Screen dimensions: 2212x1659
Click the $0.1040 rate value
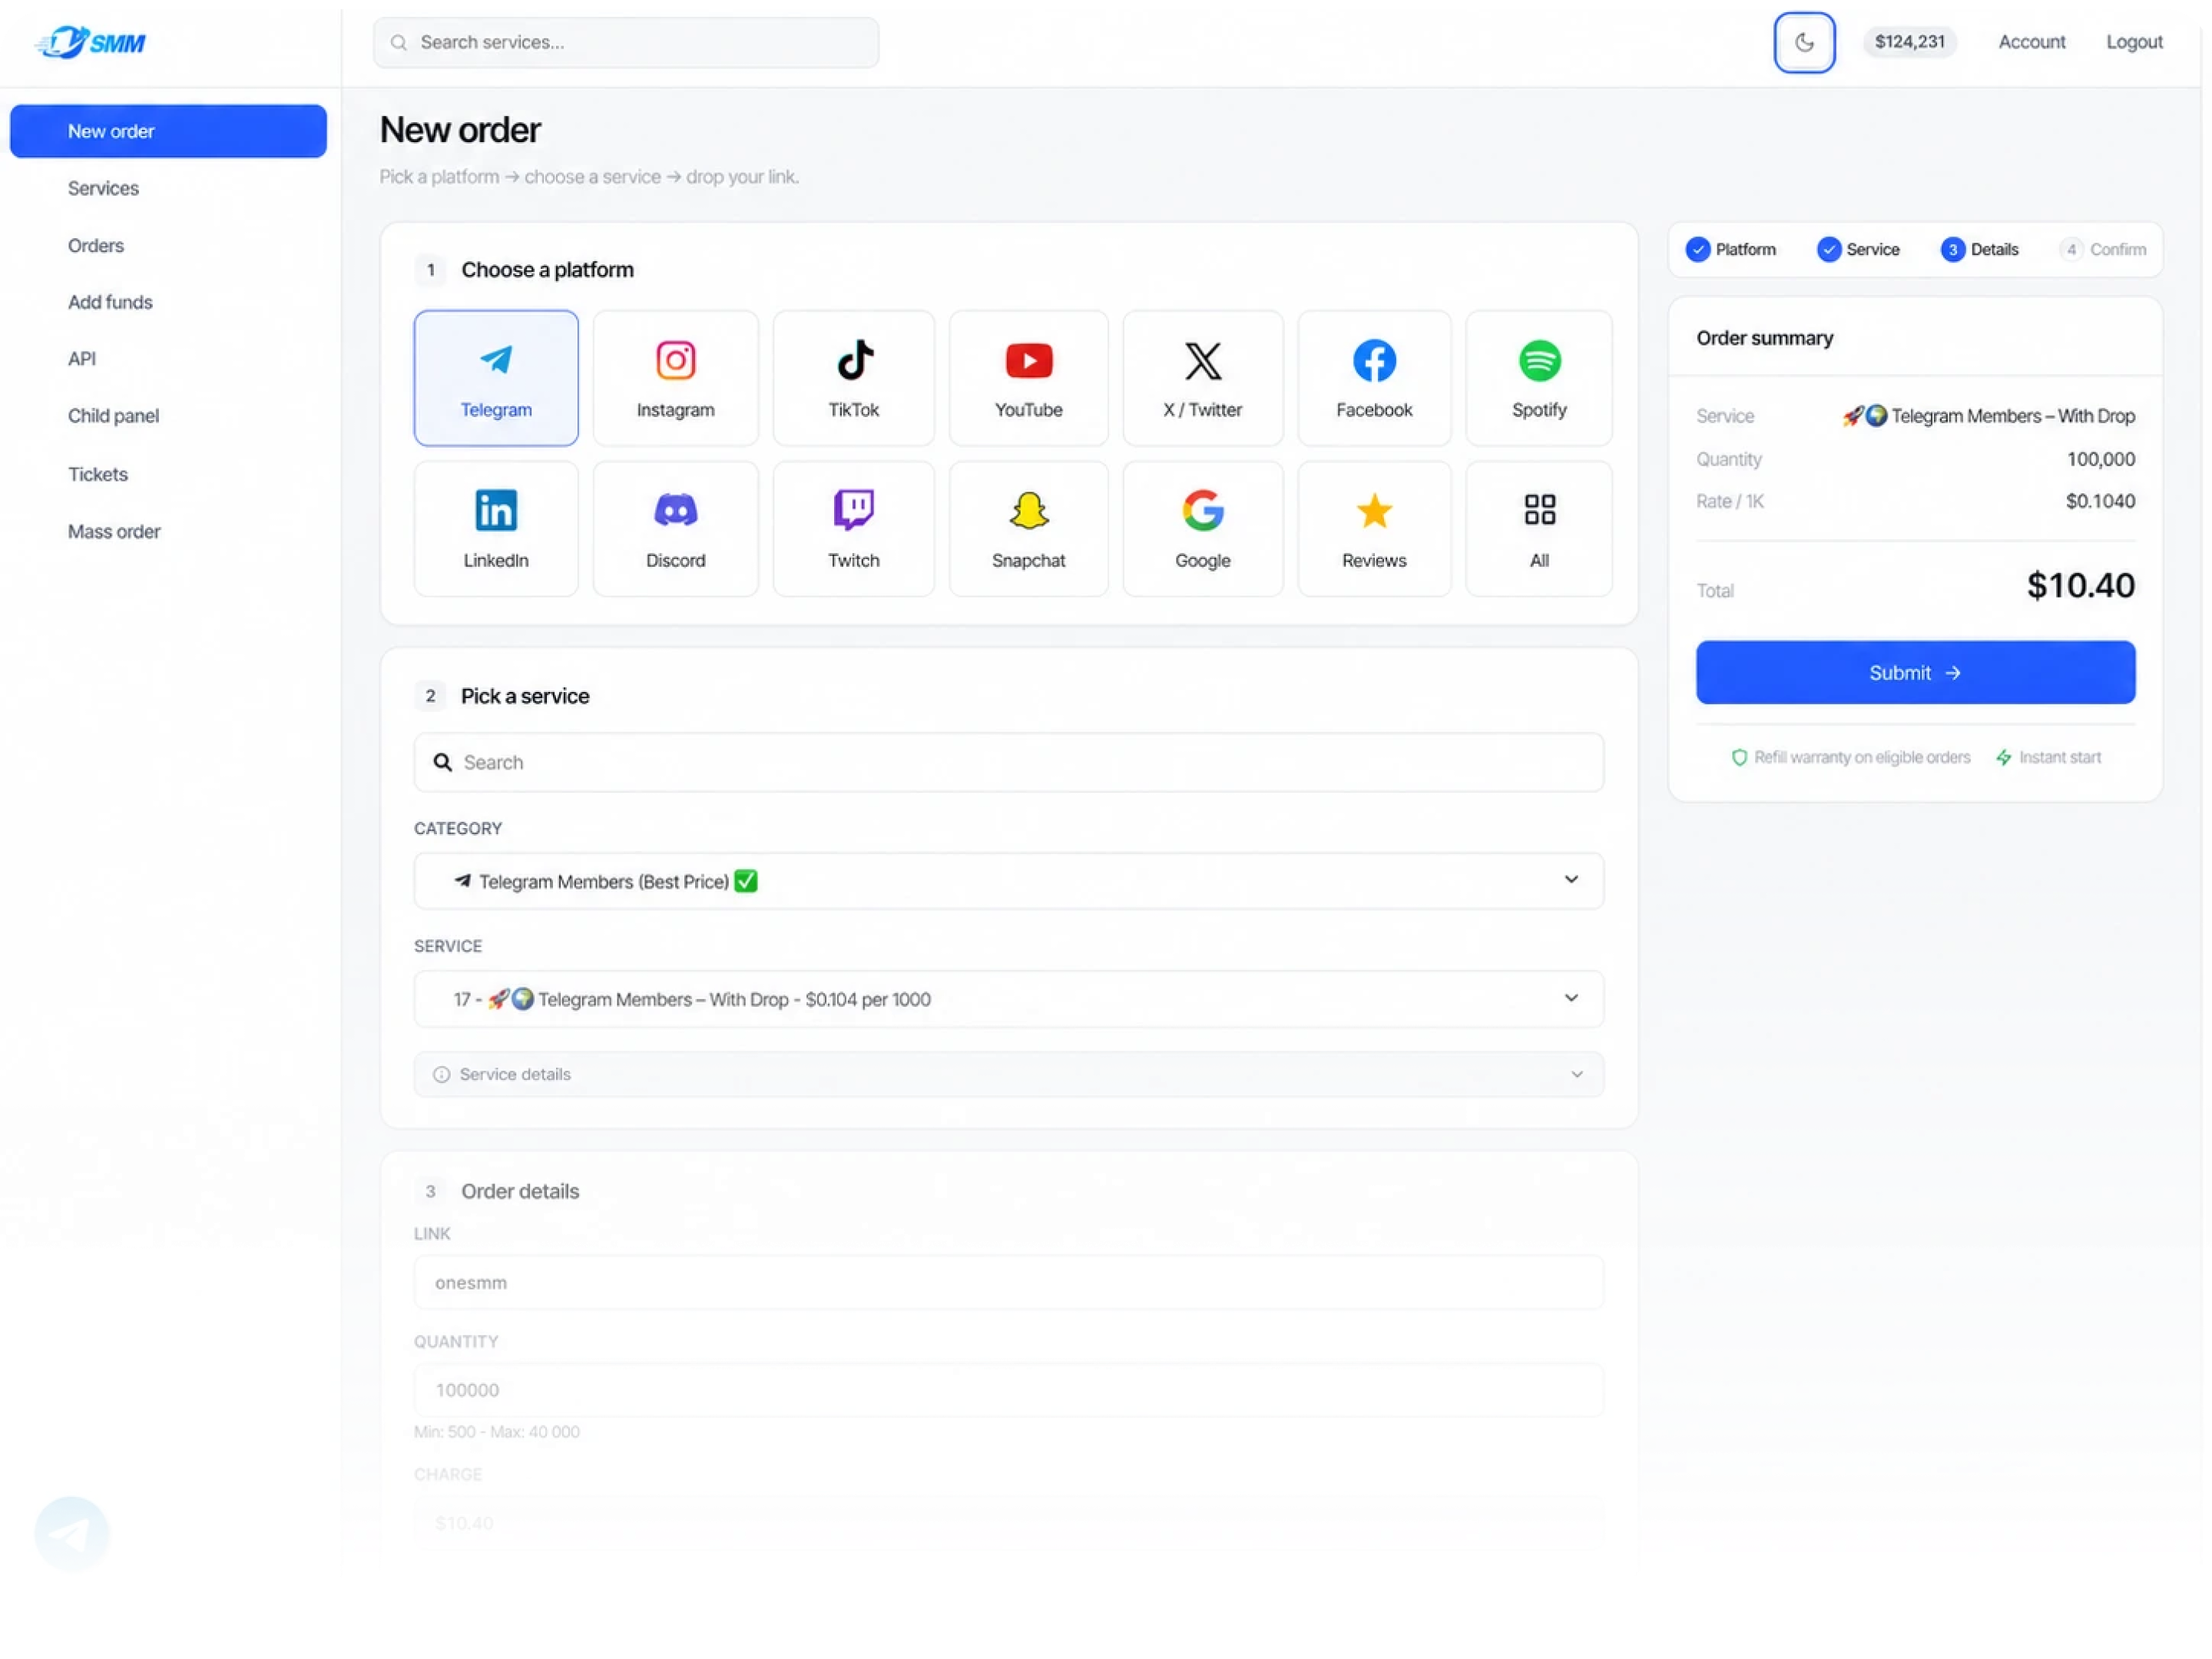coord(2100,501)
